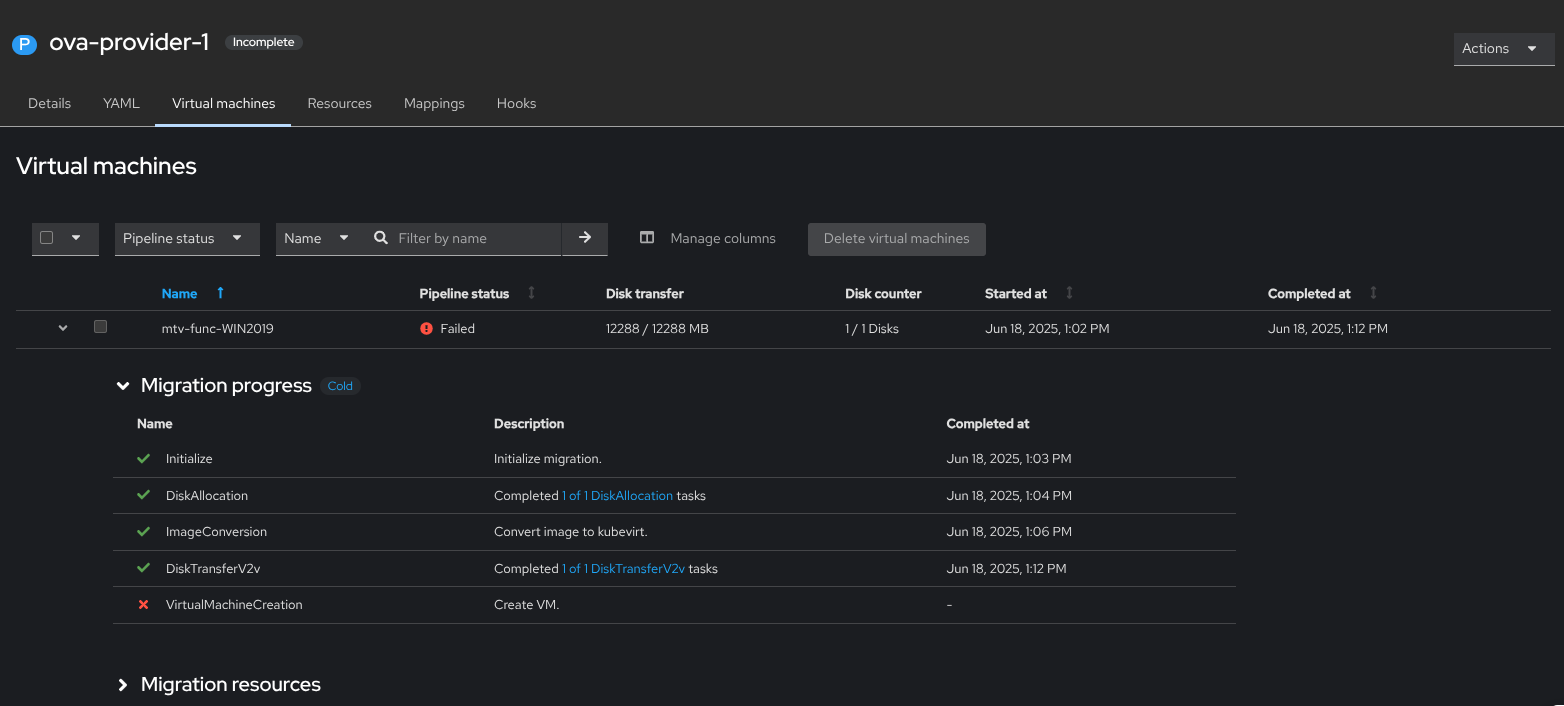Open the Actions dropdown menu
This screenshot has width=1564, height=706.
click(1503, 48)
